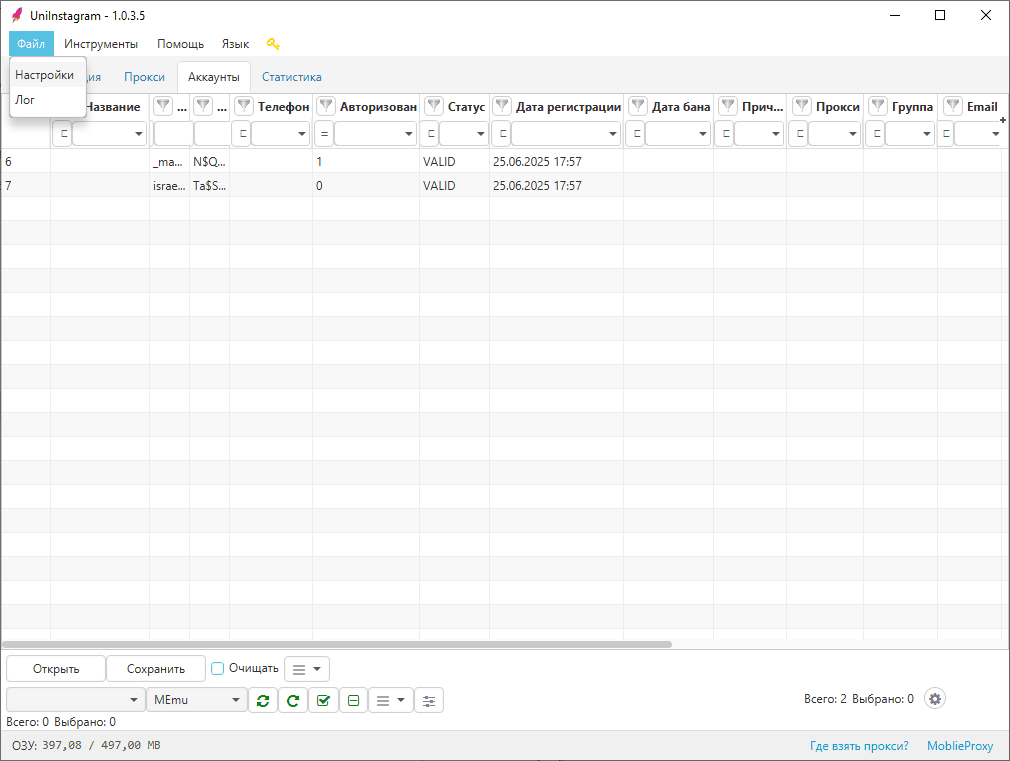
Task: Click the ОЗУ memory usage status text
Action: tap(86, 745)
